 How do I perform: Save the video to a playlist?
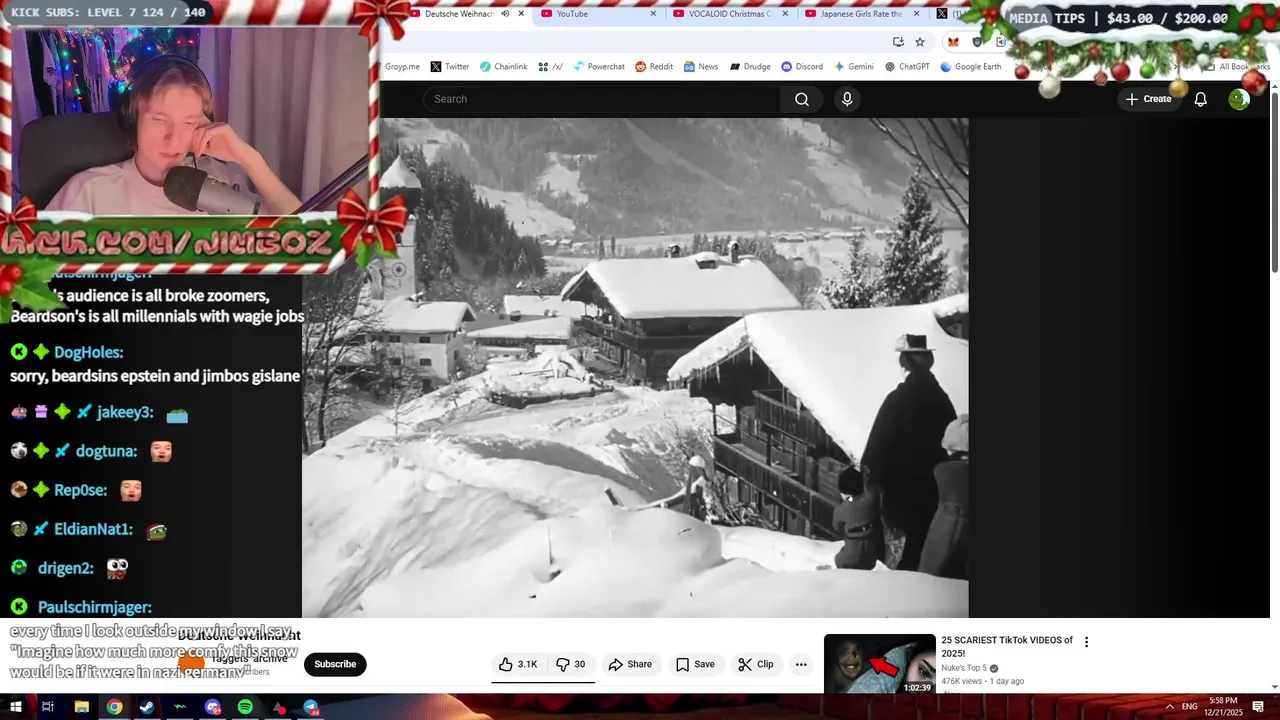click(x=695, y=664)
